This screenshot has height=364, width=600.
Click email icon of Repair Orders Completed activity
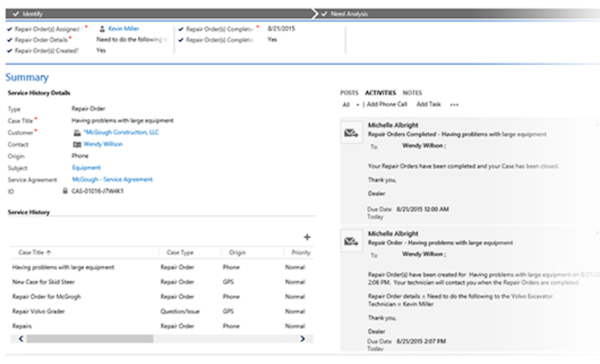point(351,133)
